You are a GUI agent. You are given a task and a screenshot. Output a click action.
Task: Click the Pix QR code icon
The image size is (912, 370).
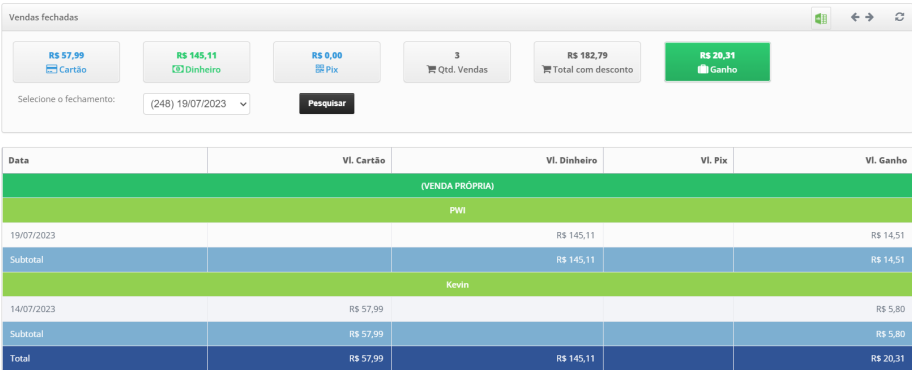coord(319,69)
